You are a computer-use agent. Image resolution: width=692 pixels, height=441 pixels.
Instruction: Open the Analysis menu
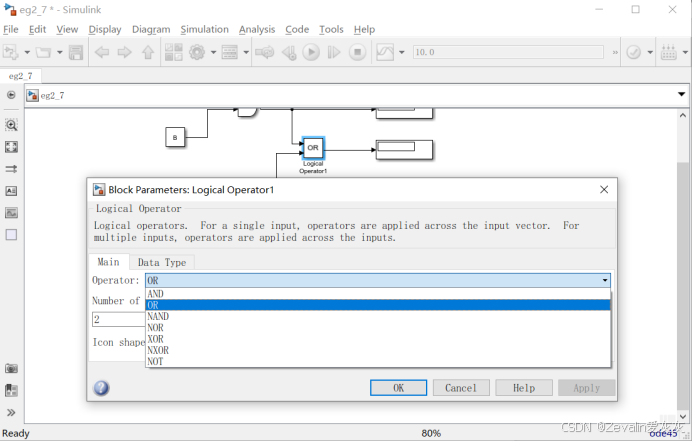tap(257, 30)
